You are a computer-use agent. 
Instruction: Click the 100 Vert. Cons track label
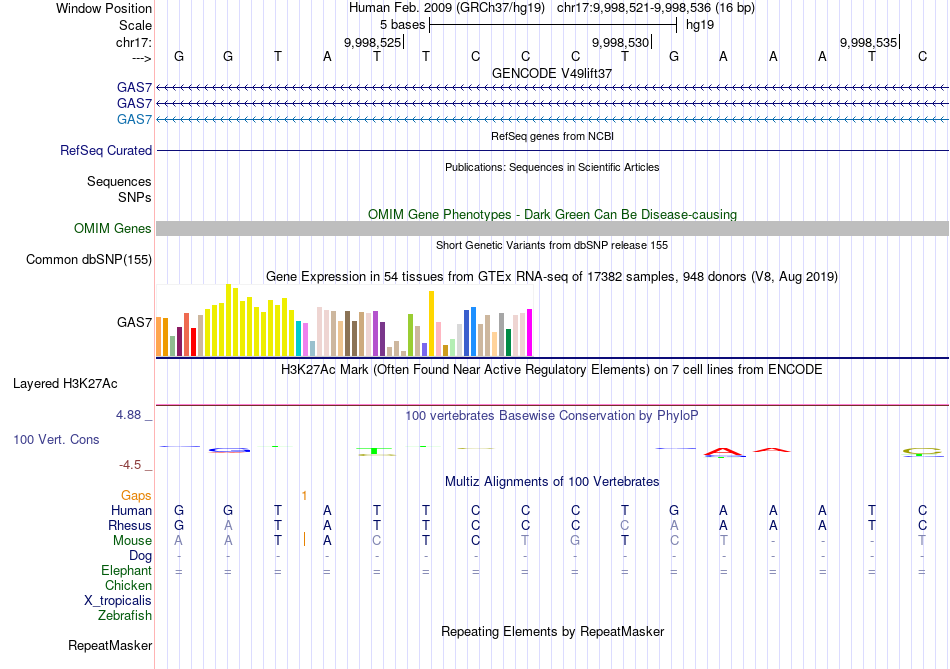(x=56, y=439)
